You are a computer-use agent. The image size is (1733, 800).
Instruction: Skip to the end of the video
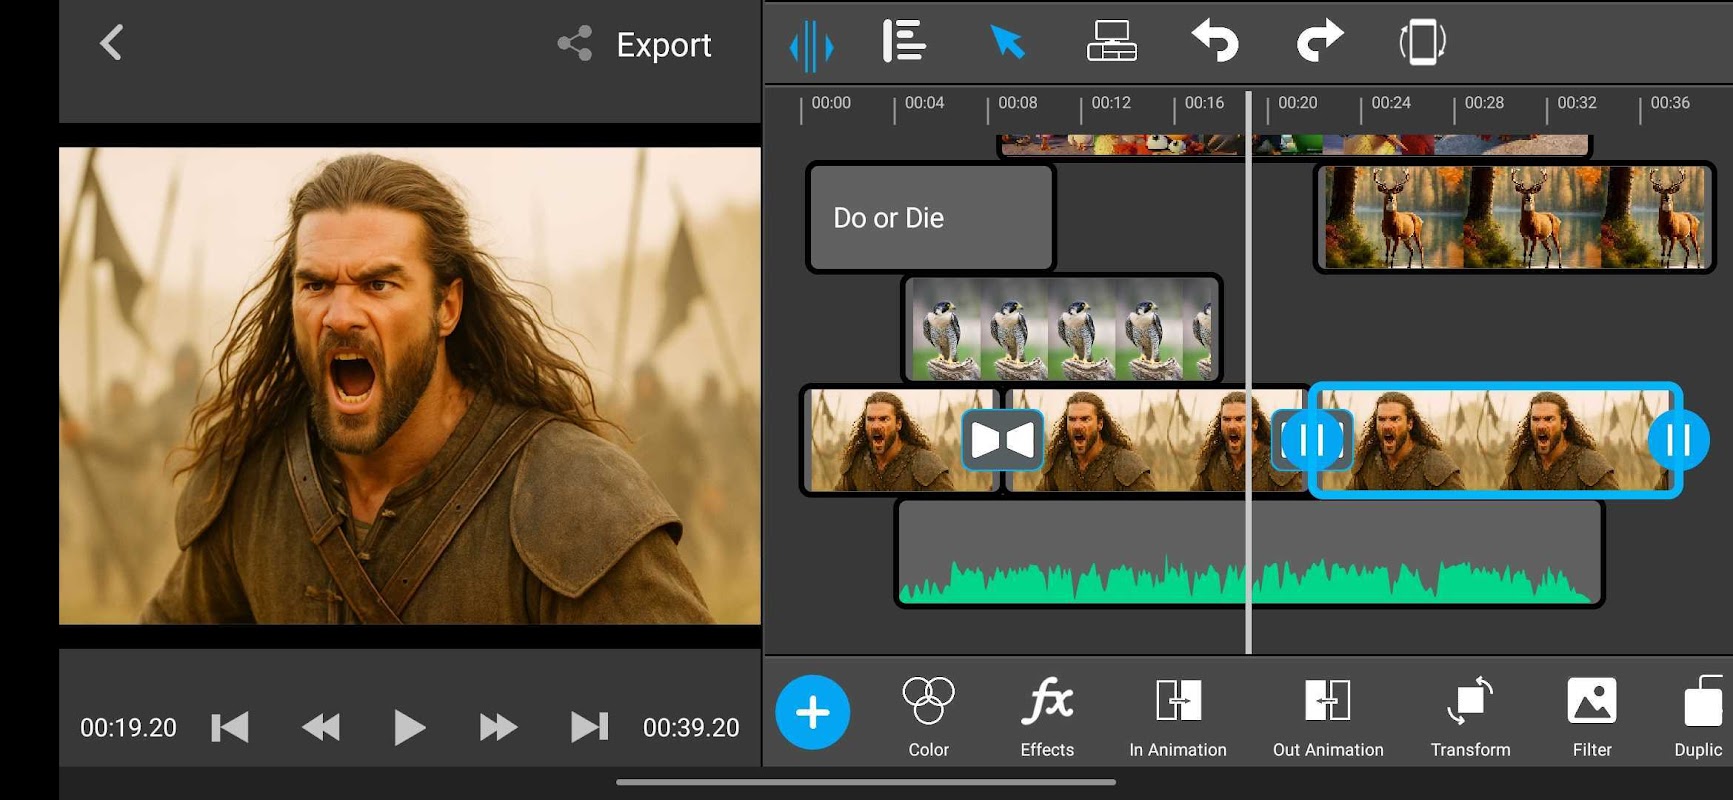pyautogui.click(x=589, y=727)
